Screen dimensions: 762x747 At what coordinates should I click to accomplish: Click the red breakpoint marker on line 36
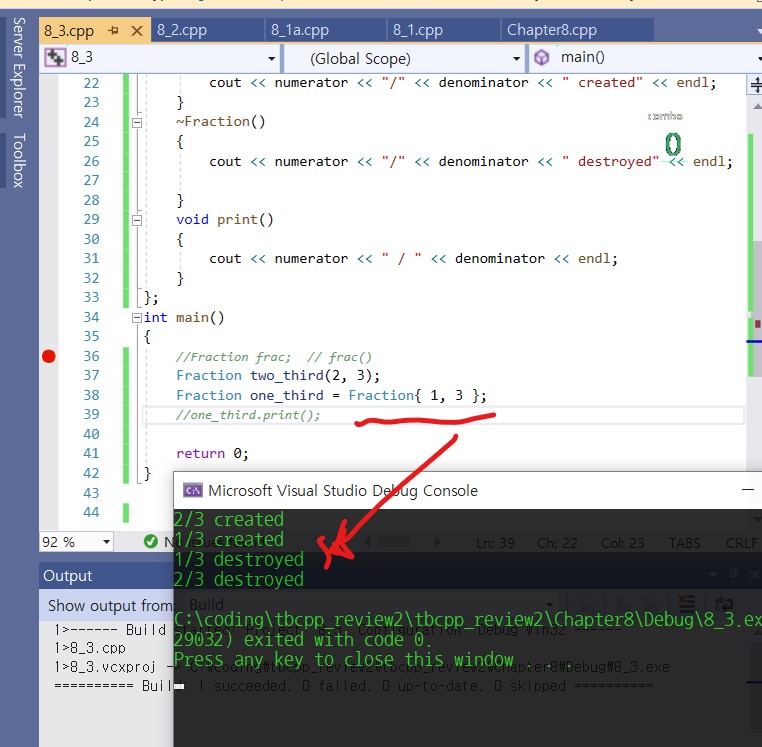click(x=48, y=356)
